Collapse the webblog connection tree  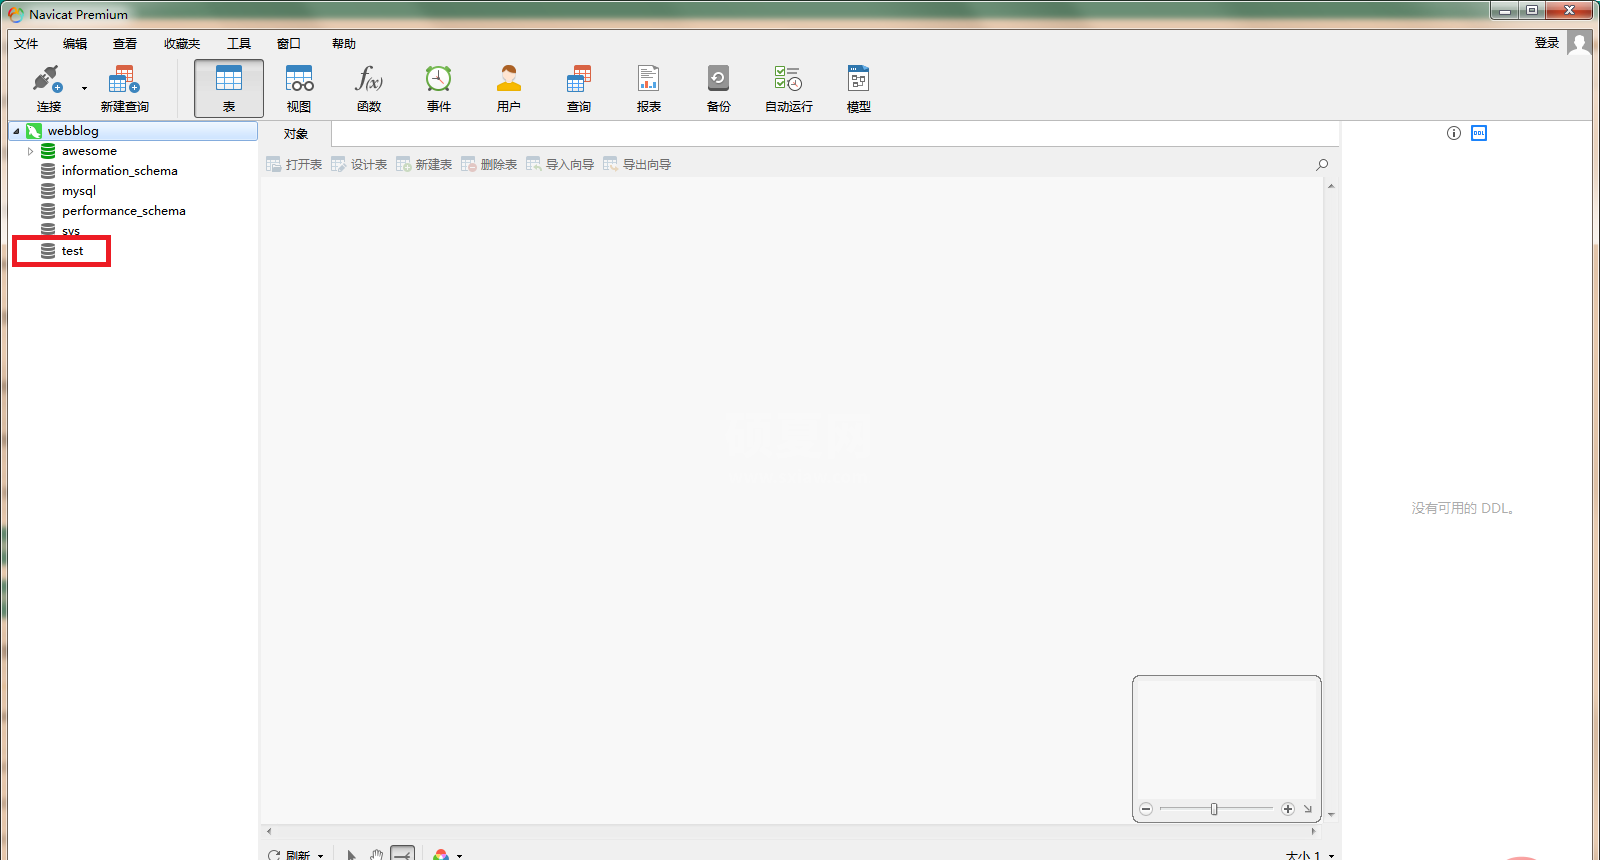[16, 131]
